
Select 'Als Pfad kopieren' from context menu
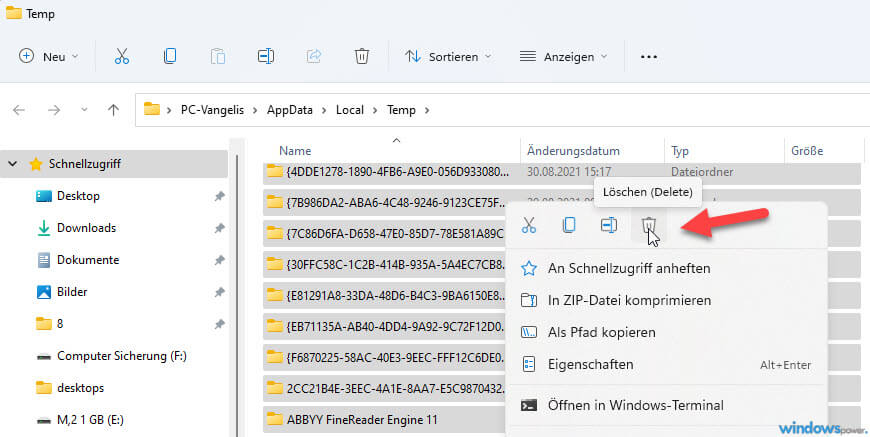[601, 332]
